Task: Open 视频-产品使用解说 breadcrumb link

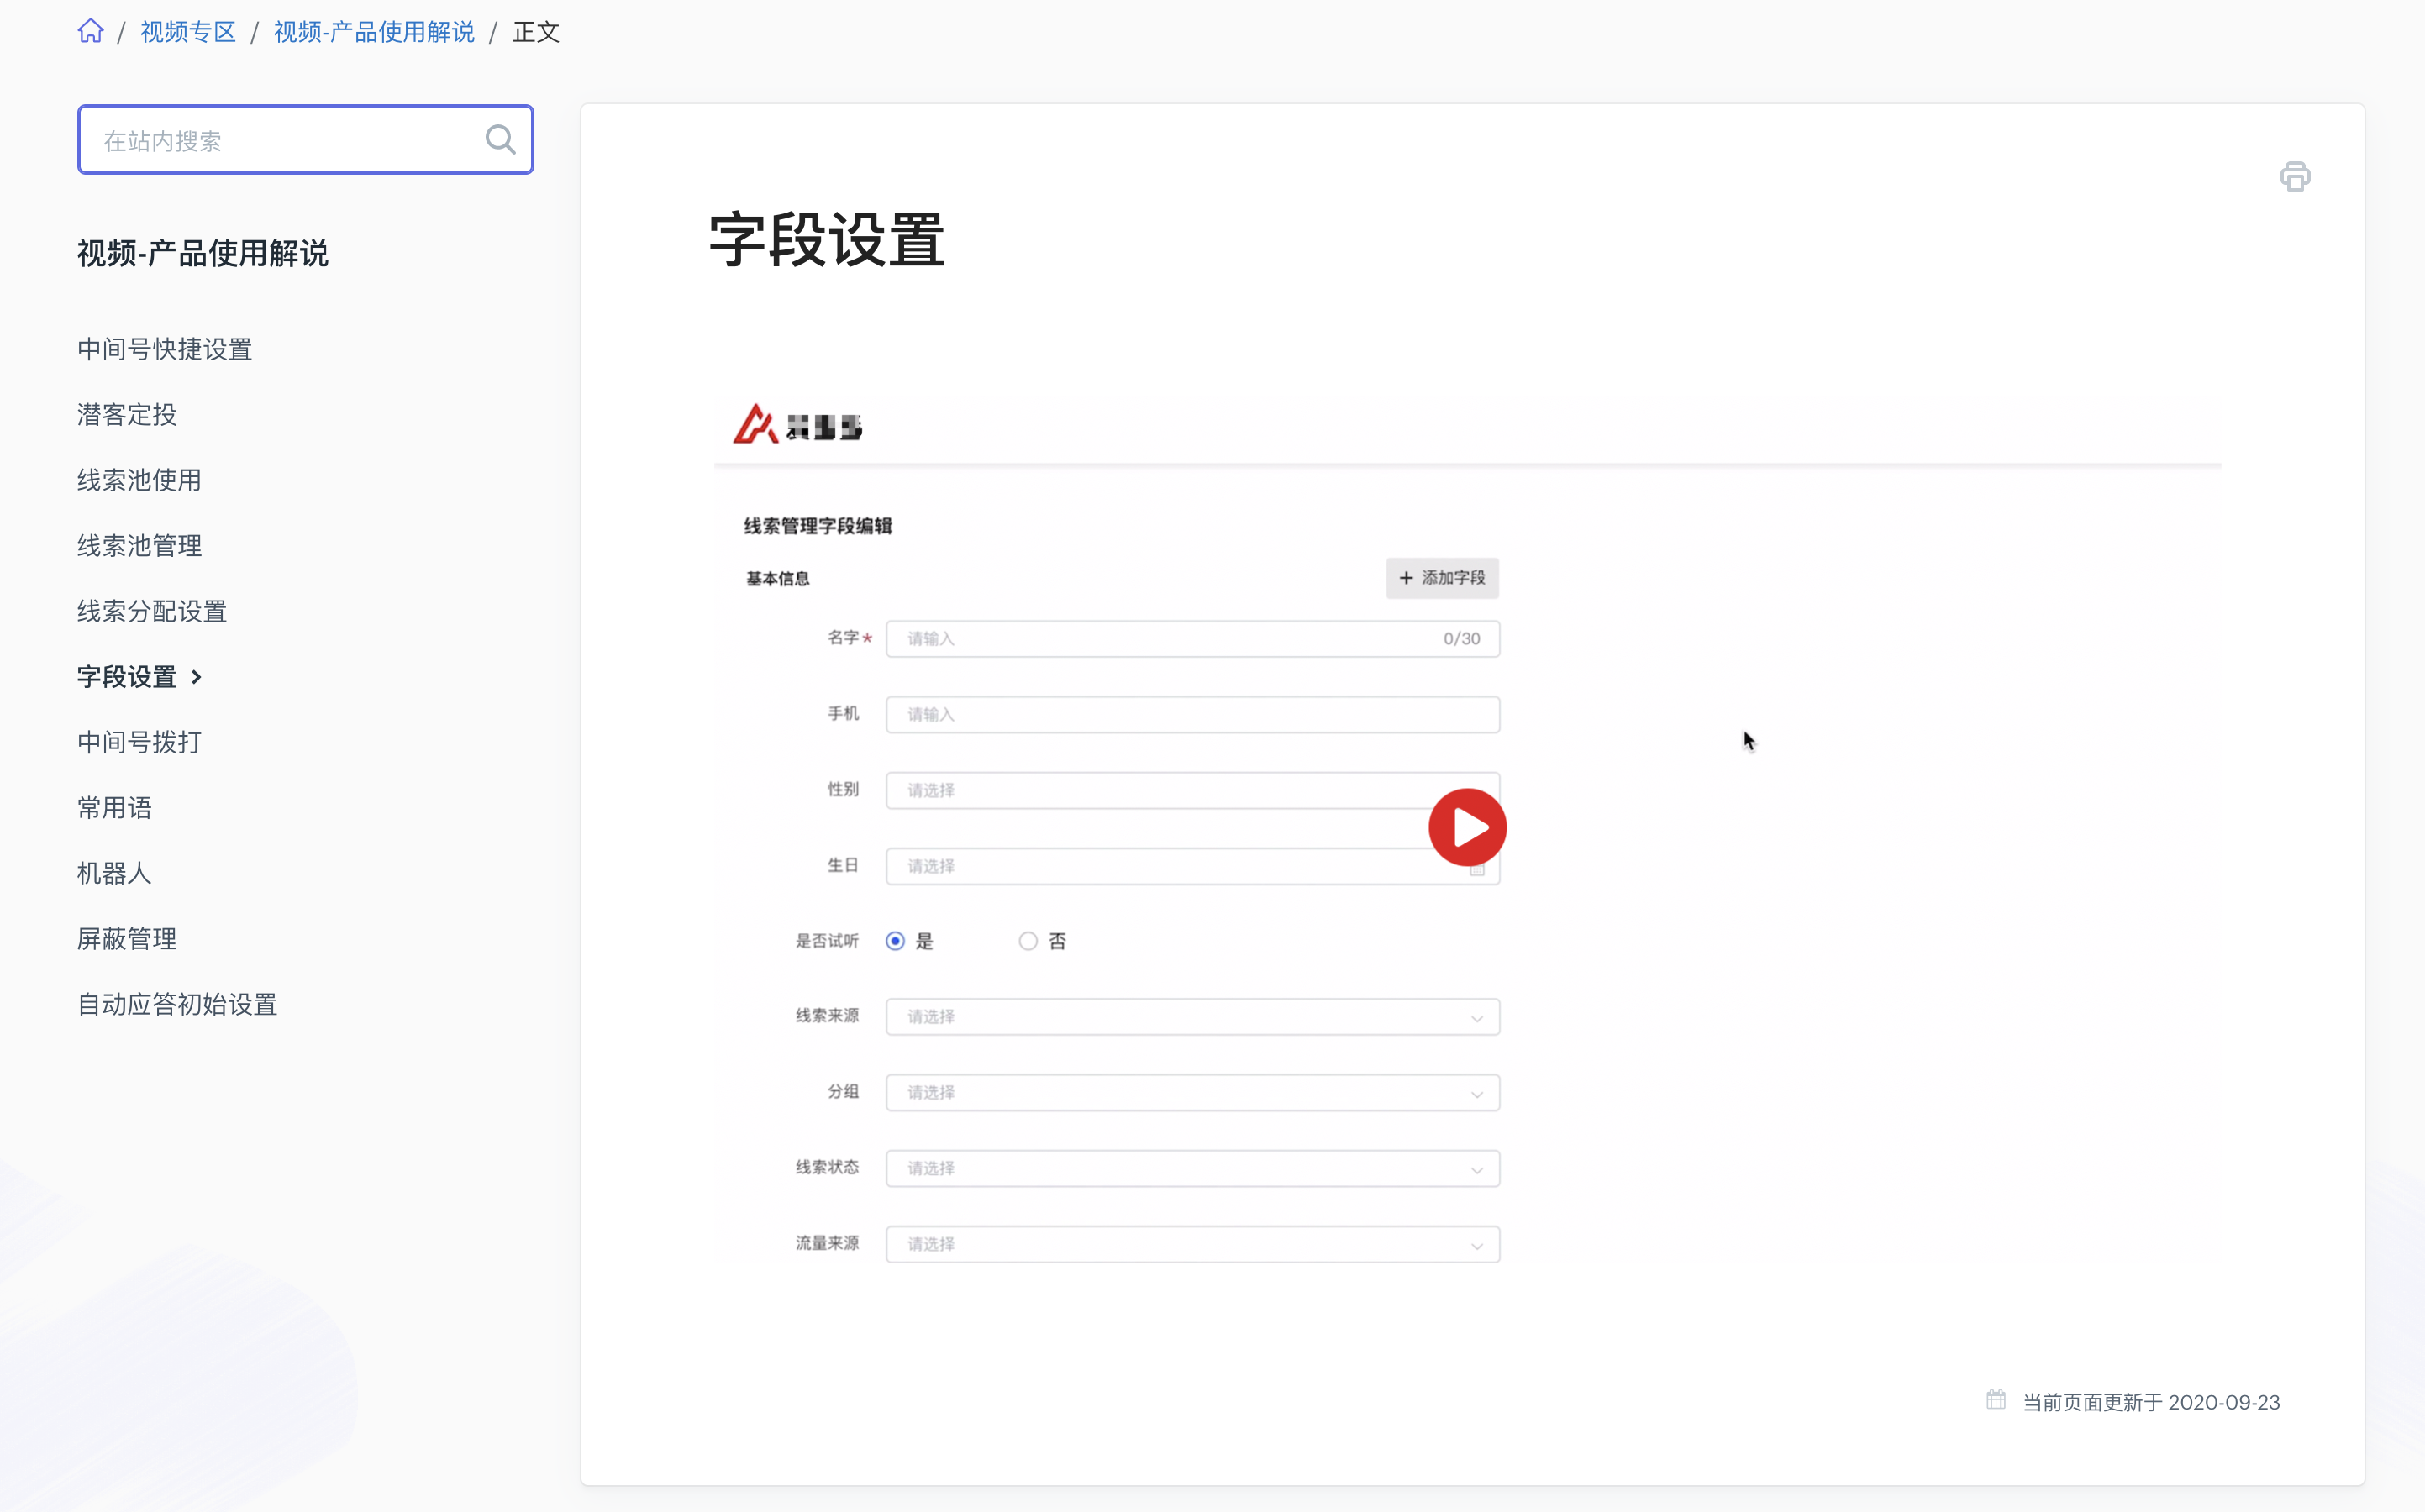Action: point(374,32)
